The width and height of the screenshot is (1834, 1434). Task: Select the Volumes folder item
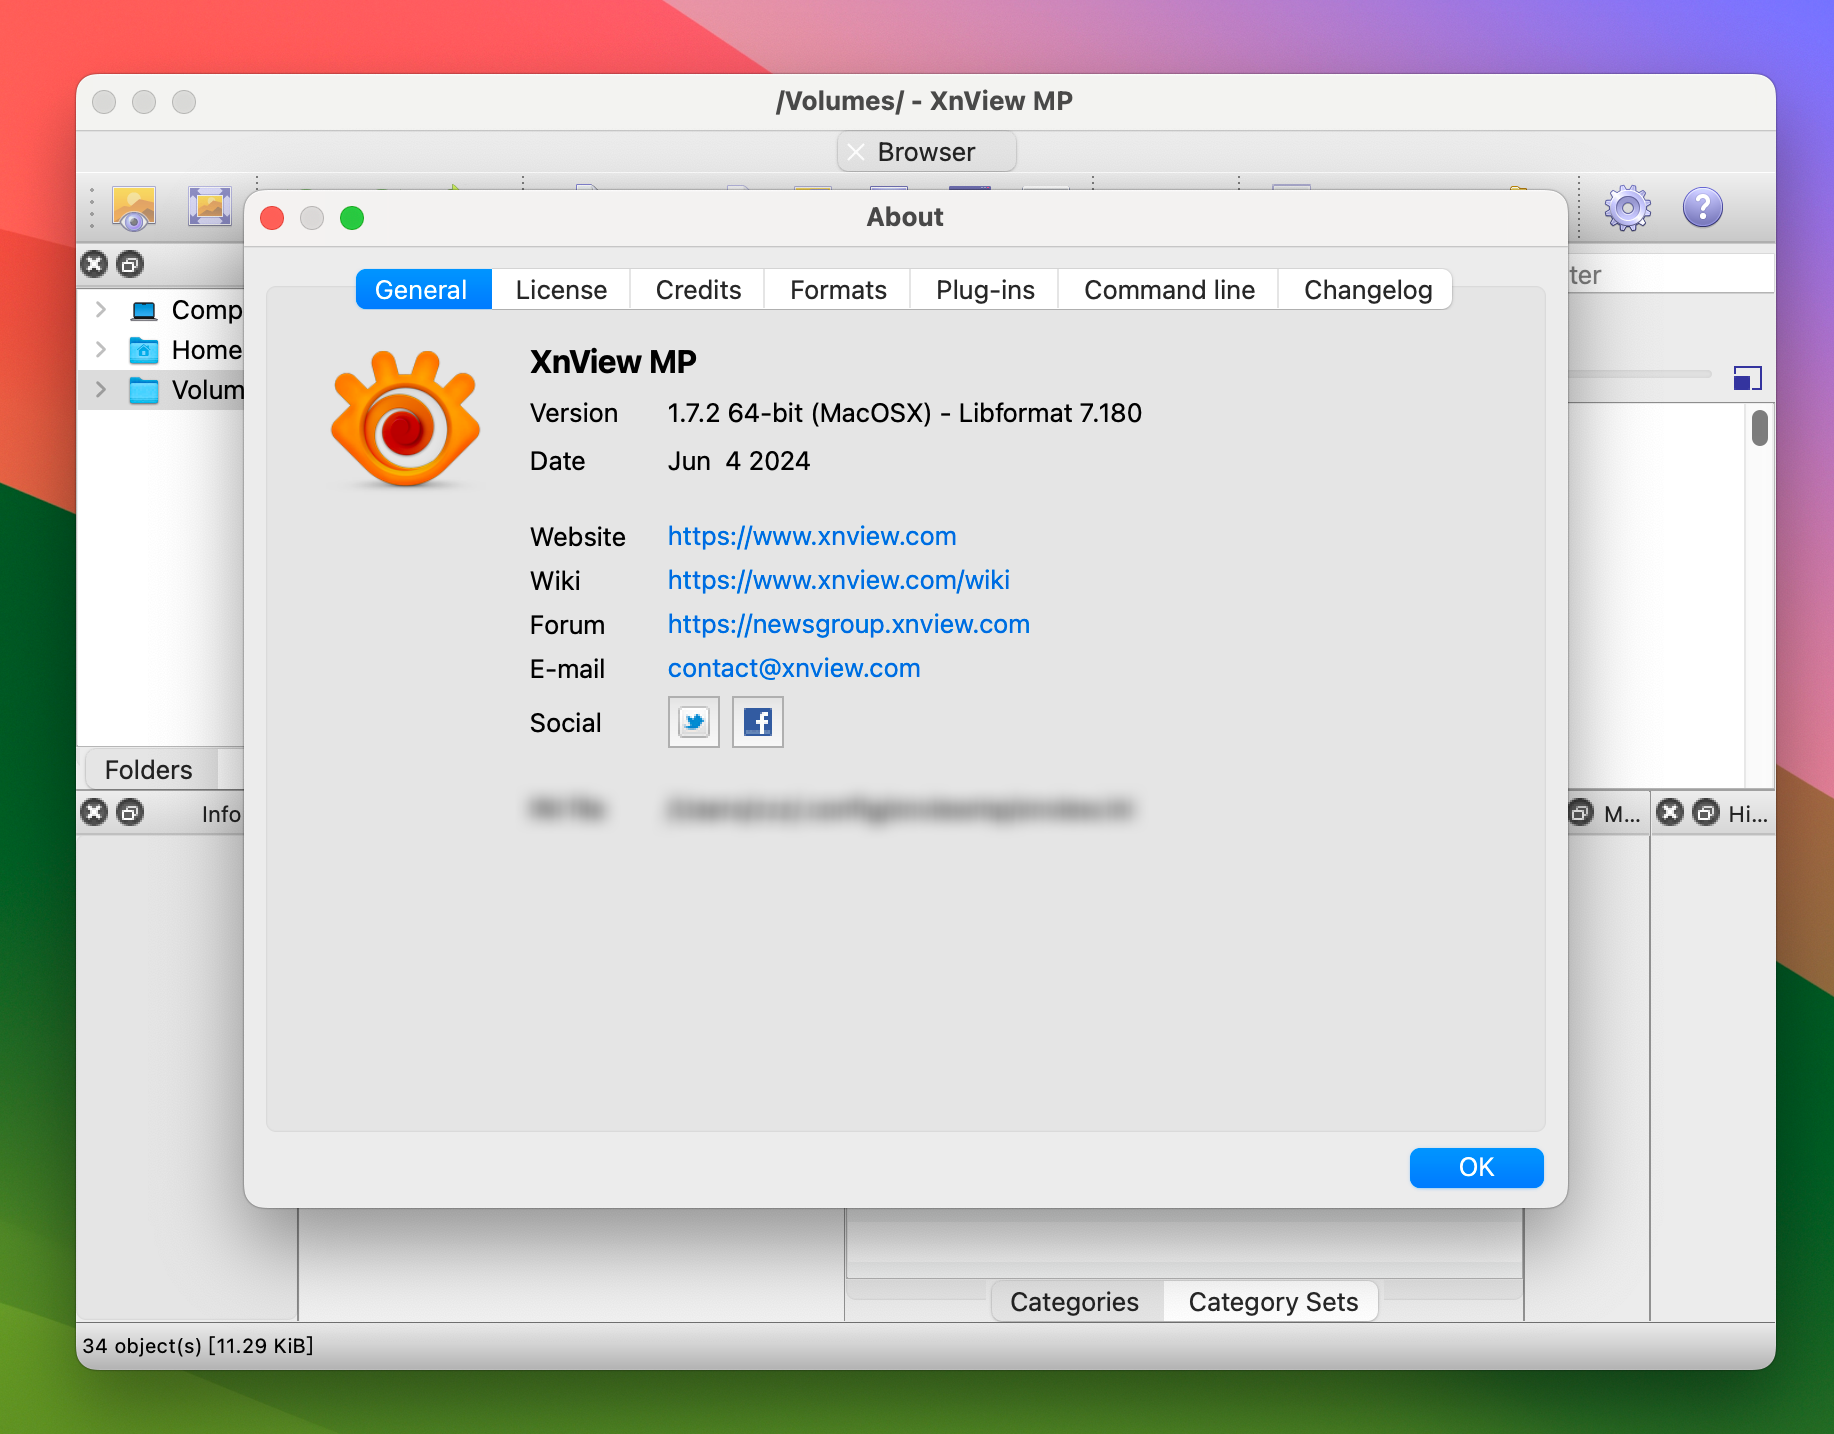[186, 390]
